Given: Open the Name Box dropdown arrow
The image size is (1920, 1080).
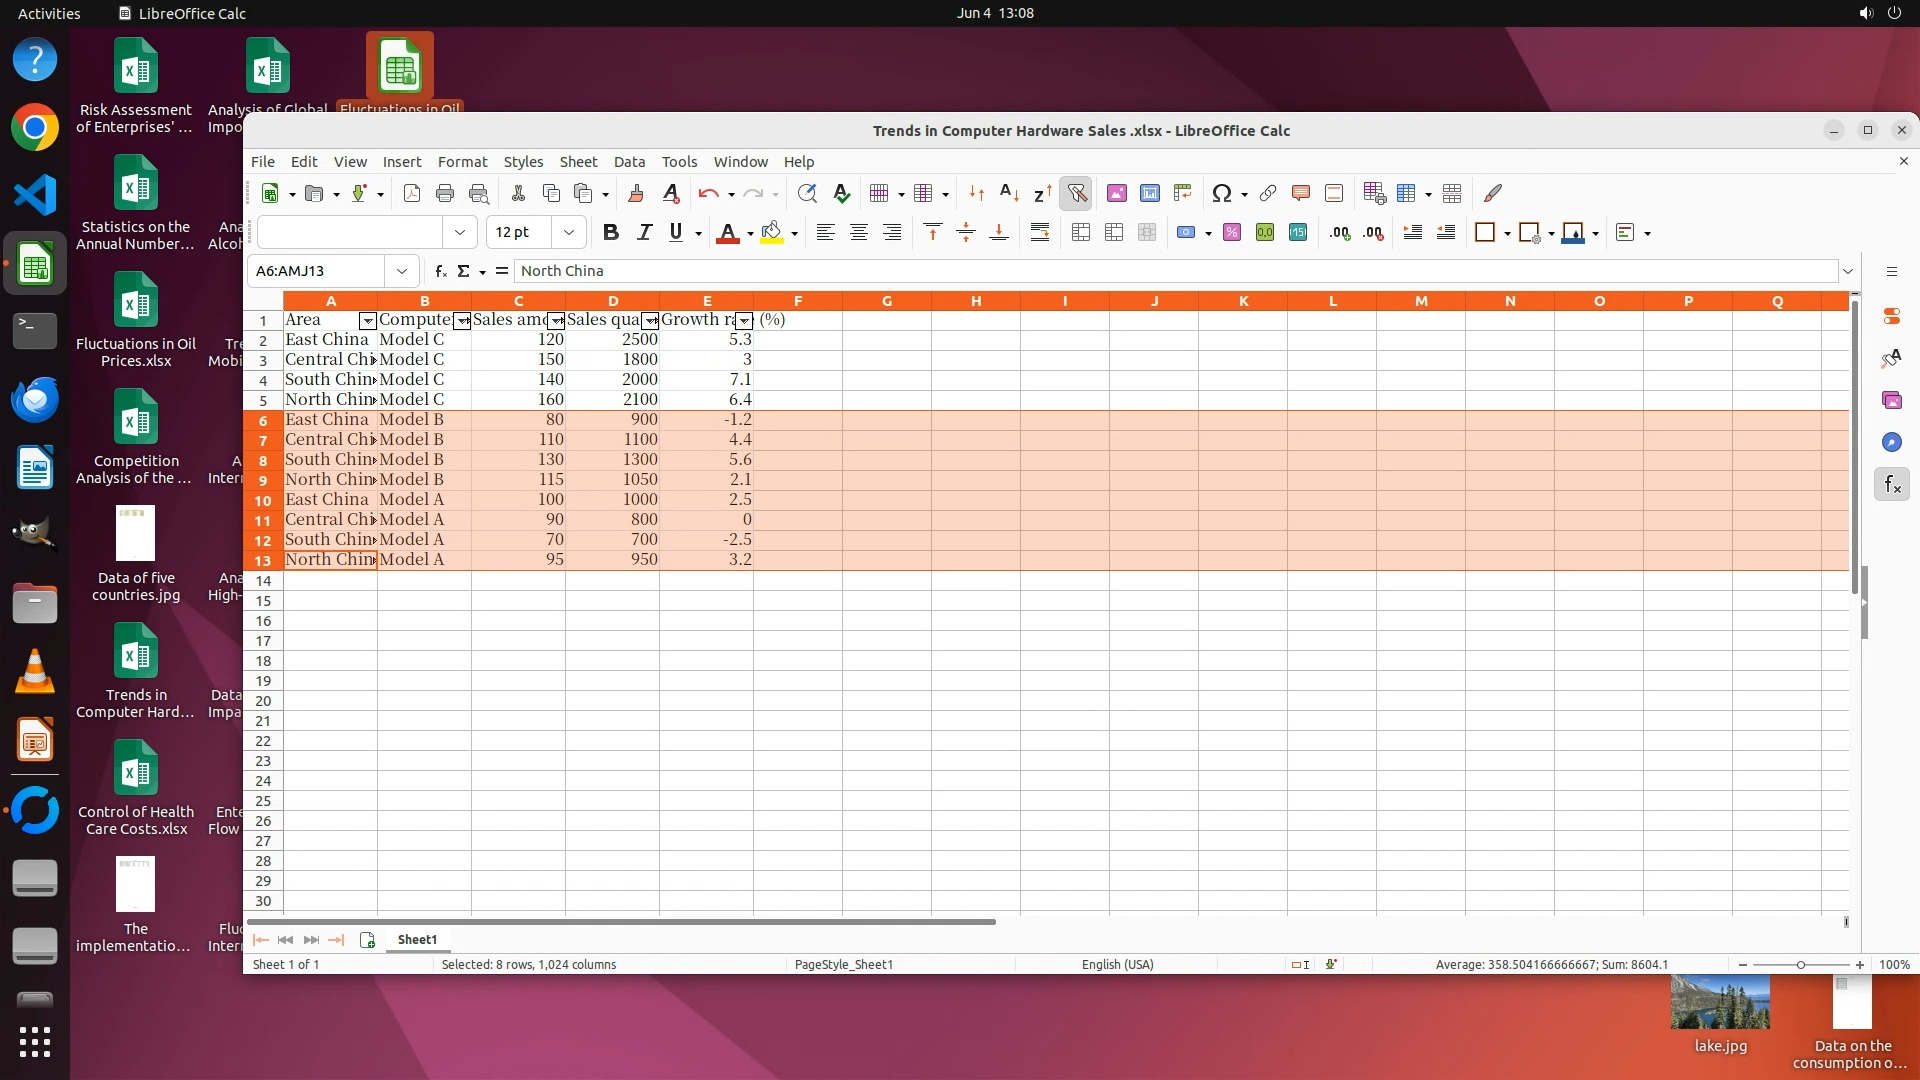Looking at the screenshot, I should click(x=401, y=271).
